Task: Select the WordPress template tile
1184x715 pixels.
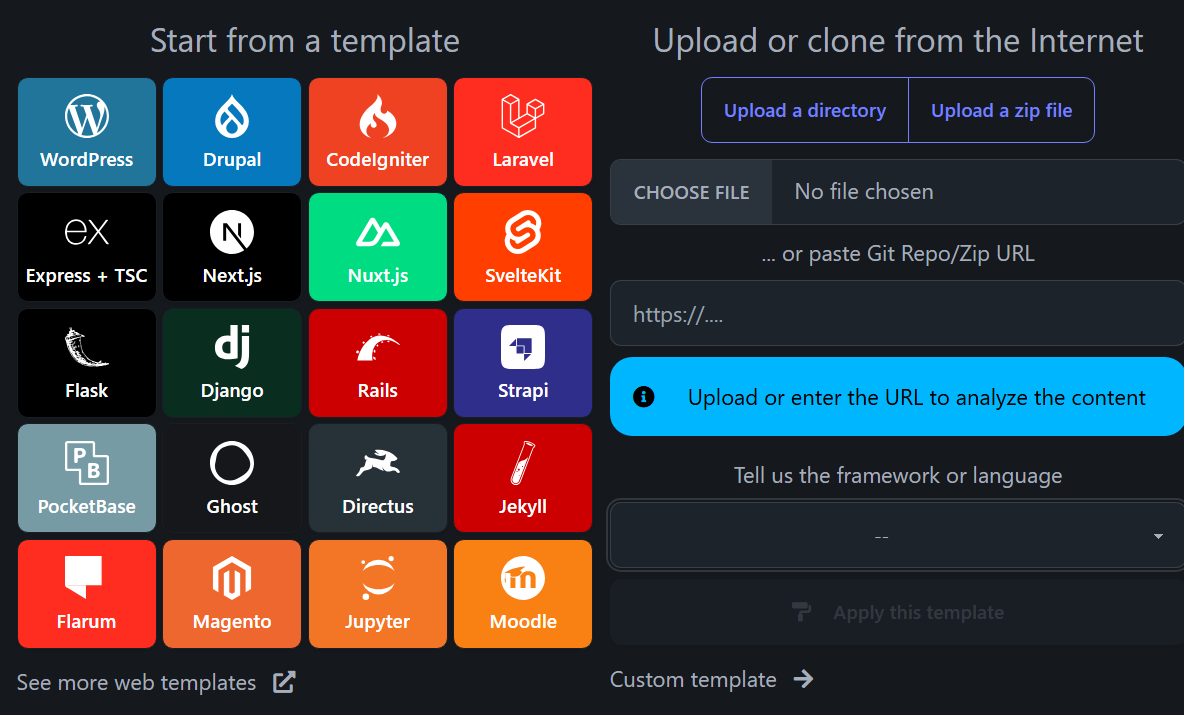Action: point(87,132)
